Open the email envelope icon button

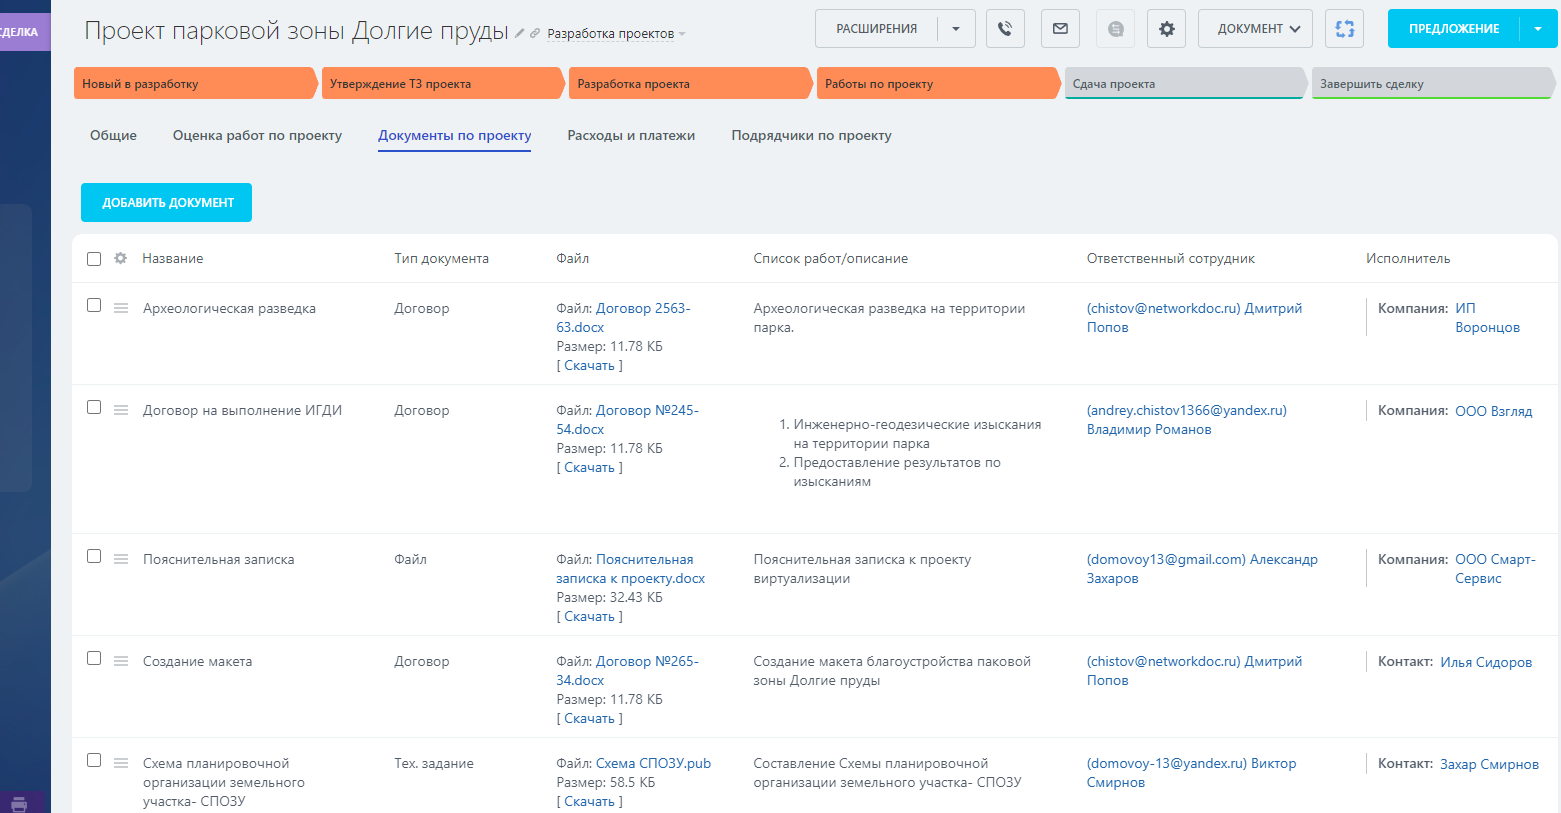click(1060, 29)
